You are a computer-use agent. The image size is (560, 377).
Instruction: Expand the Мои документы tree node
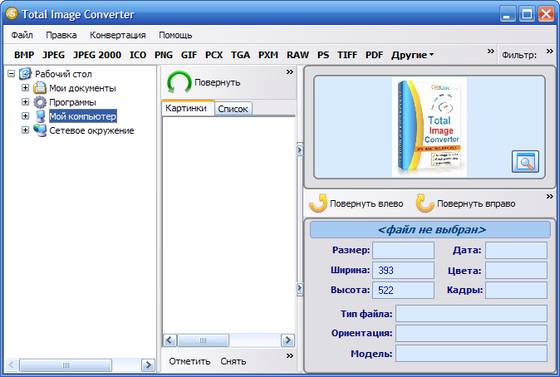pyautogui.click(x=25, y=87)
